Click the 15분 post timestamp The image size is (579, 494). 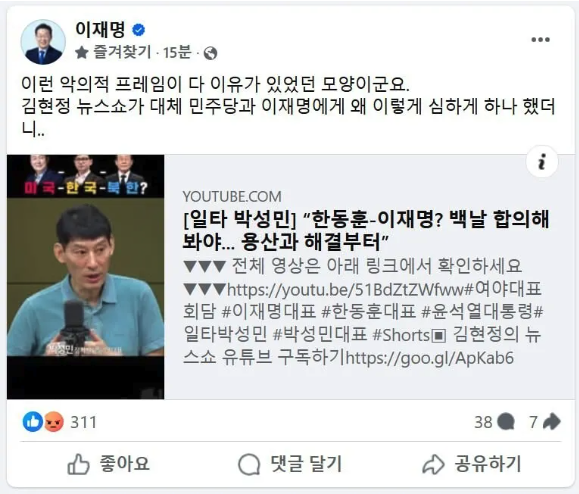point(177,53)
